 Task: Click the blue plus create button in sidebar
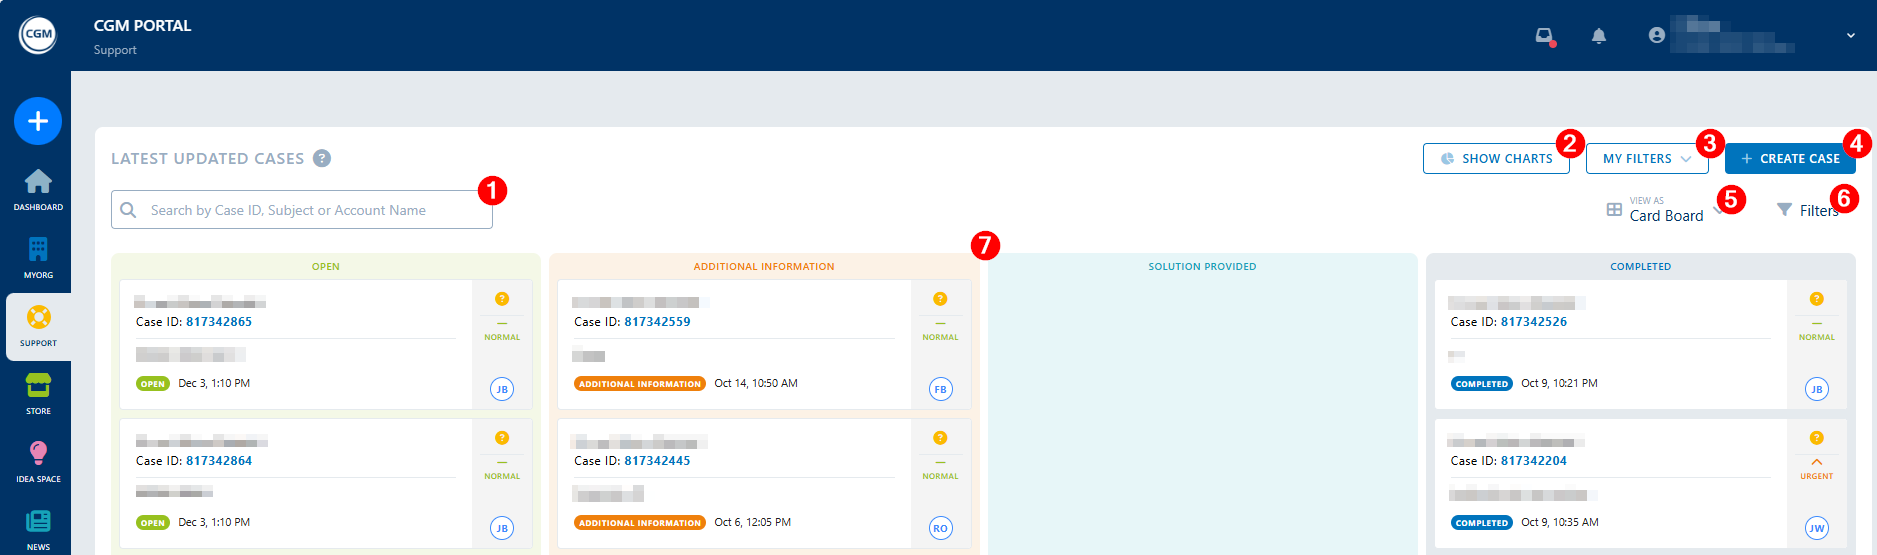(x=38, y=121)
